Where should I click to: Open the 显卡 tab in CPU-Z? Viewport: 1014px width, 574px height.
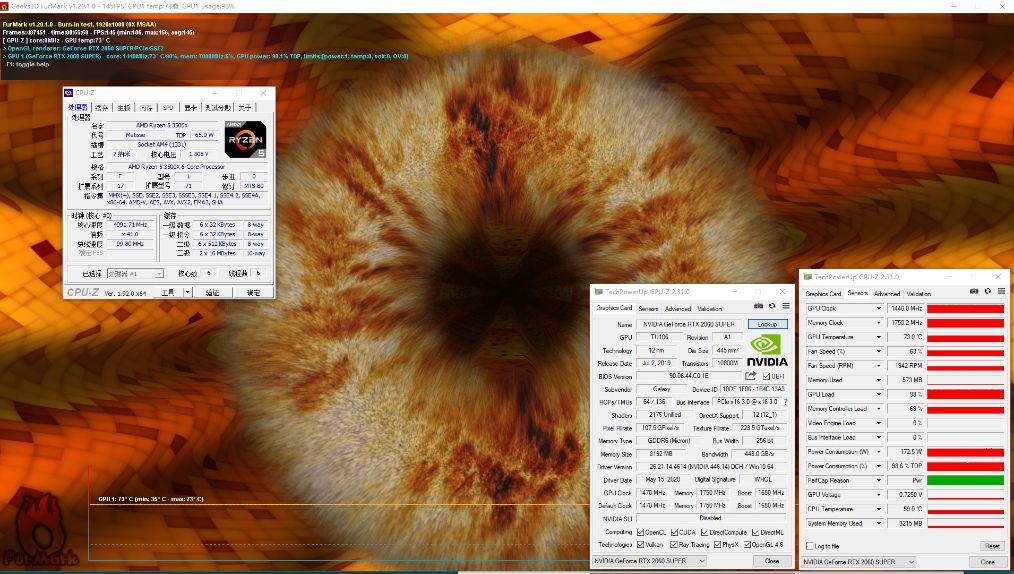190,107
